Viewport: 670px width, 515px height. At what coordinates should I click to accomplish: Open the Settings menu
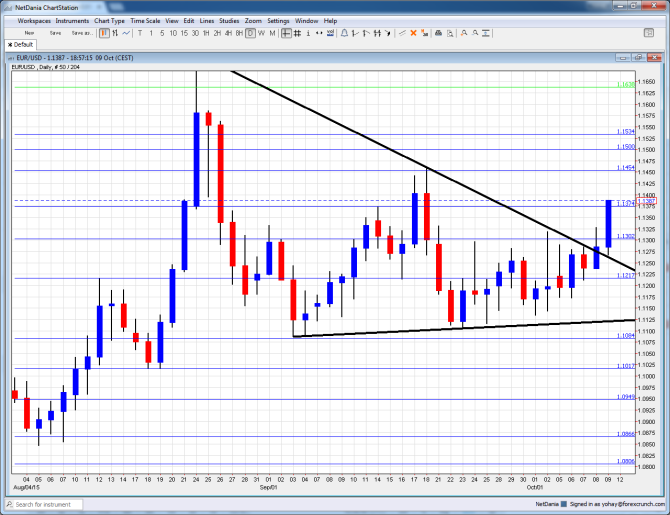click(x=278, y=21)
